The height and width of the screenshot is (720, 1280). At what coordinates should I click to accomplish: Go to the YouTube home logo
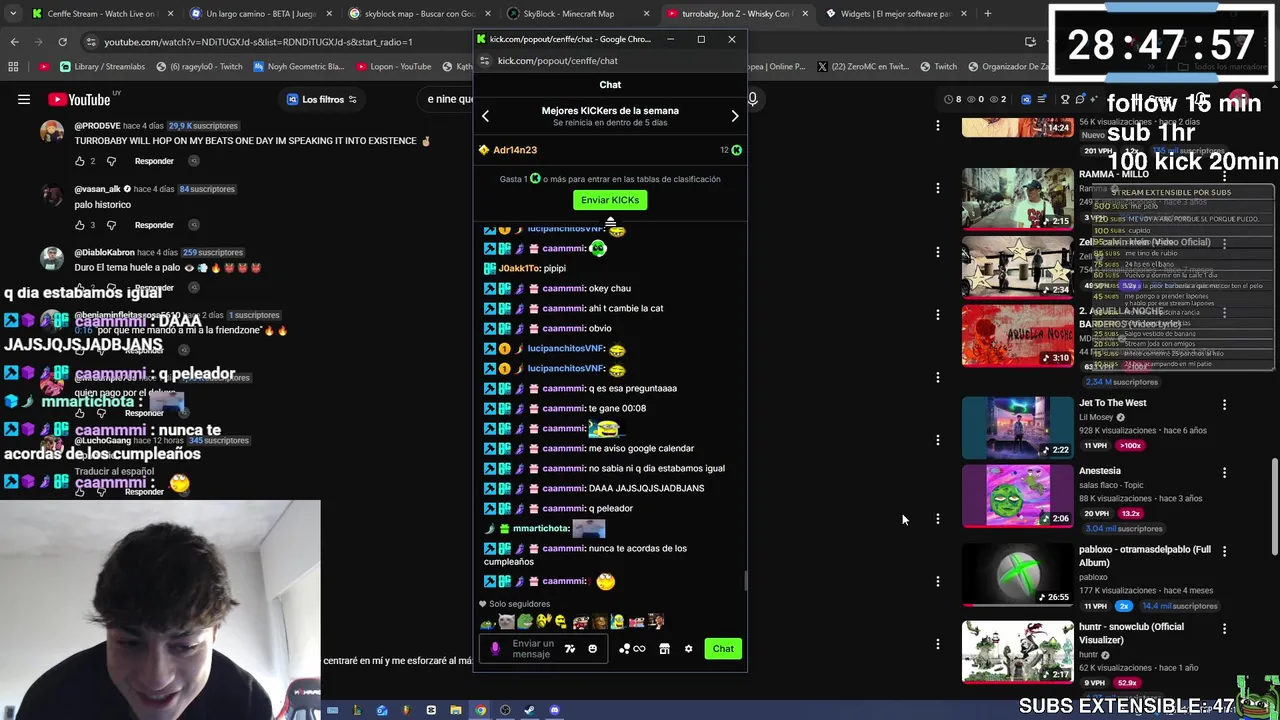(79, 99)
